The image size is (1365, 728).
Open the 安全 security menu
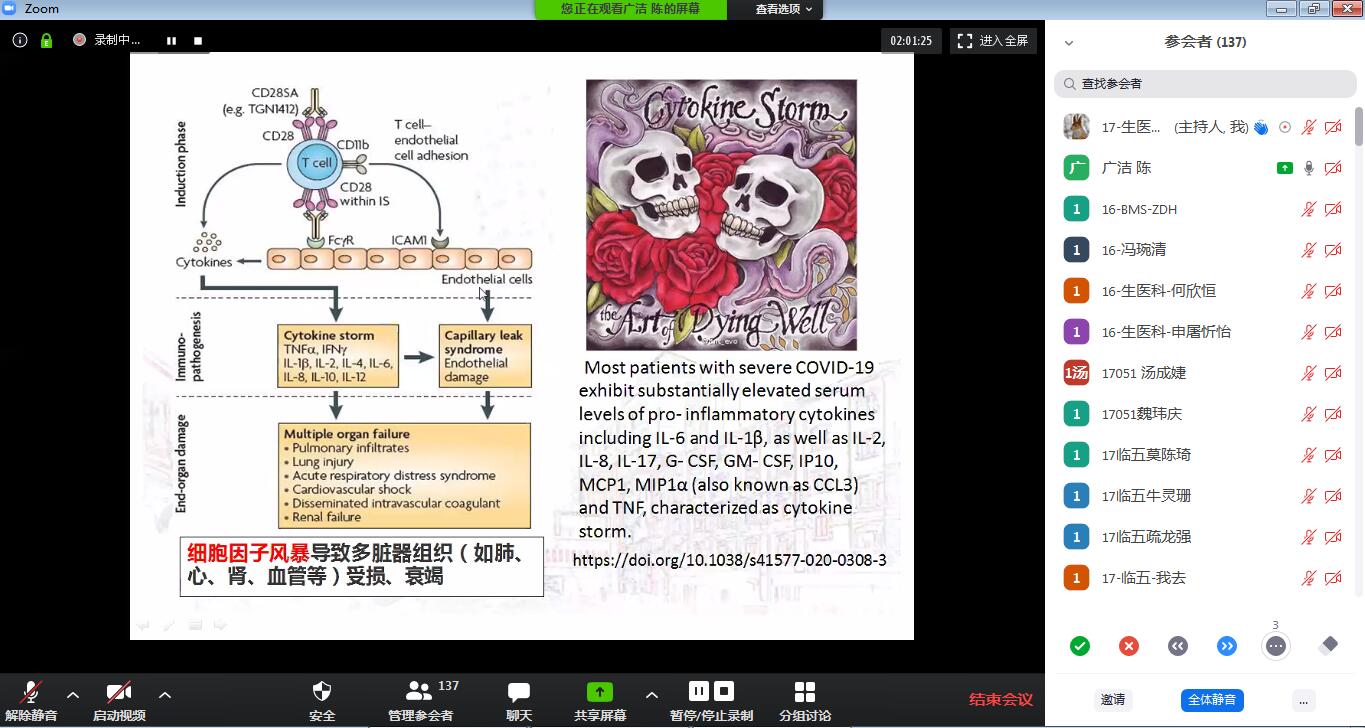tap(322, 702)
